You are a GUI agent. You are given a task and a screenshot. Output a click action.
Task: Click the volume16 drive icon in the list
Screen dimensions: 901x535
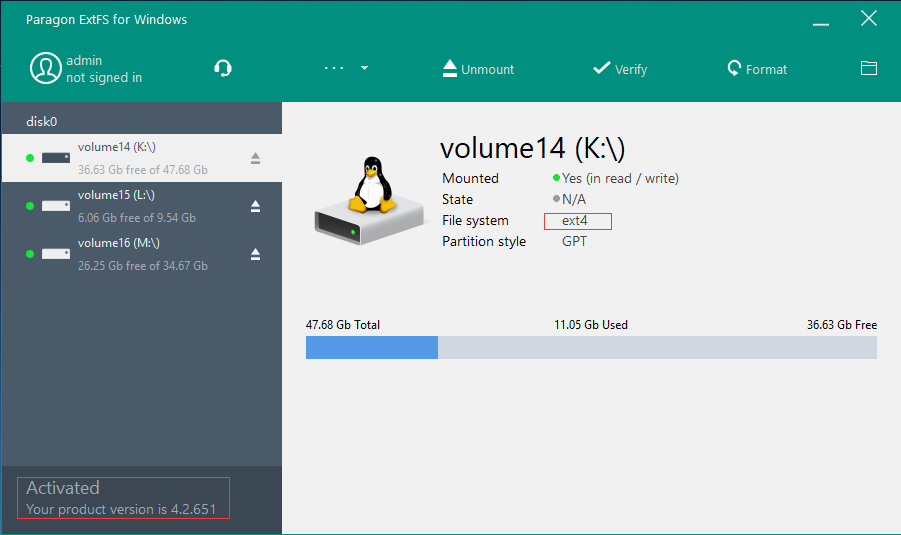56,254
